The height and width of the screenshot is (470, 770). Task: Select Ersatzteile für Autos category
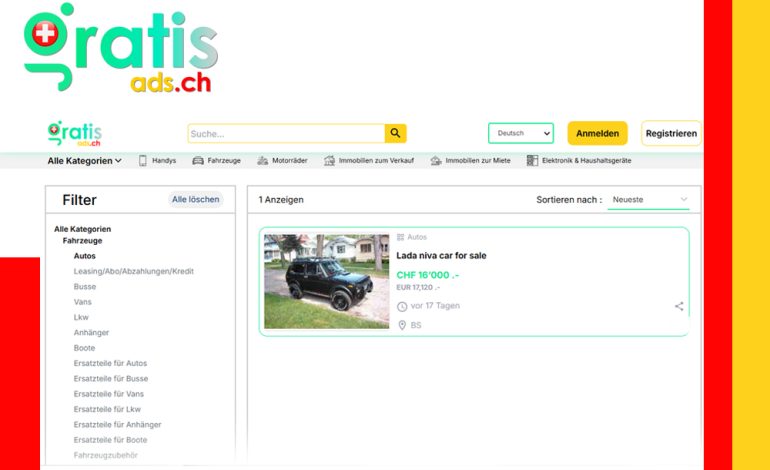pos(110,363)
